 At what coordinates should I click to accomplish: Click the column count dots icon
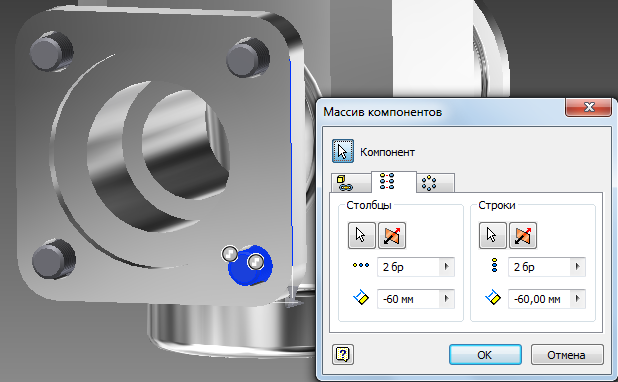click(361, 265)
